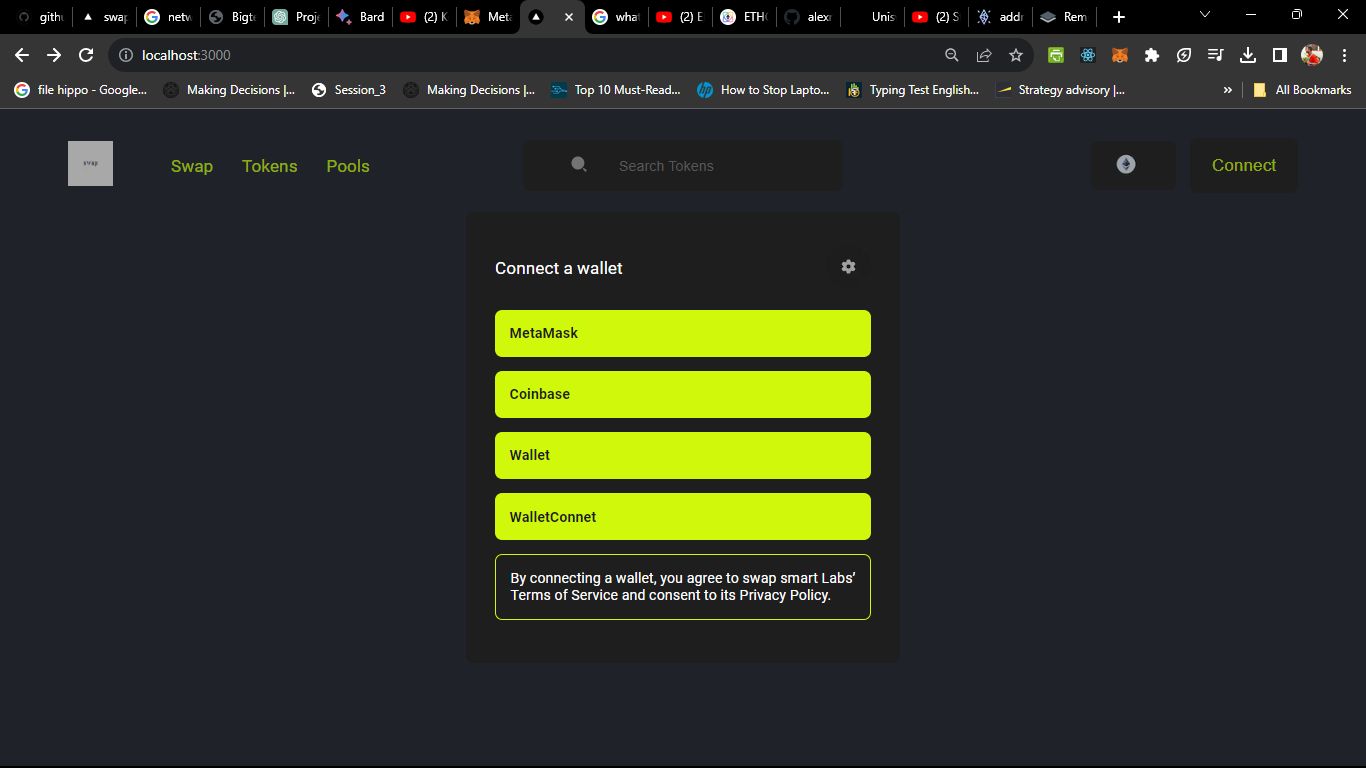
Task: Go forward with the browser forward arrow
Action: coord(54,55)
